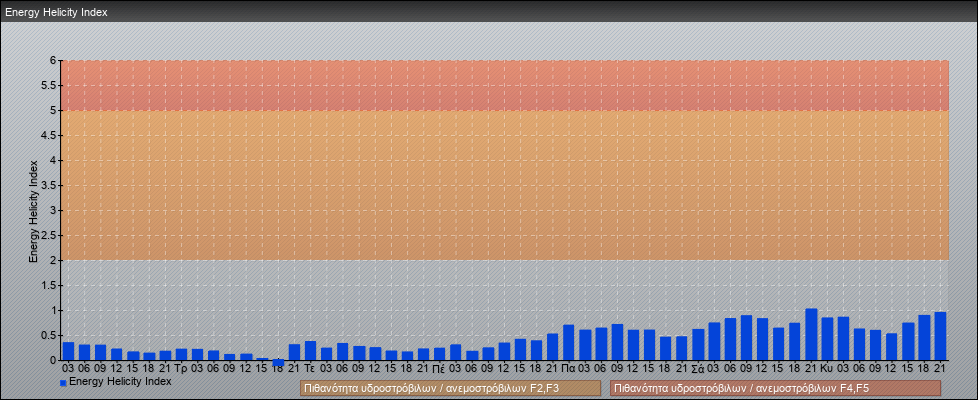Click the vertical Energy Helicity Index axis title

tap(34, 211)
